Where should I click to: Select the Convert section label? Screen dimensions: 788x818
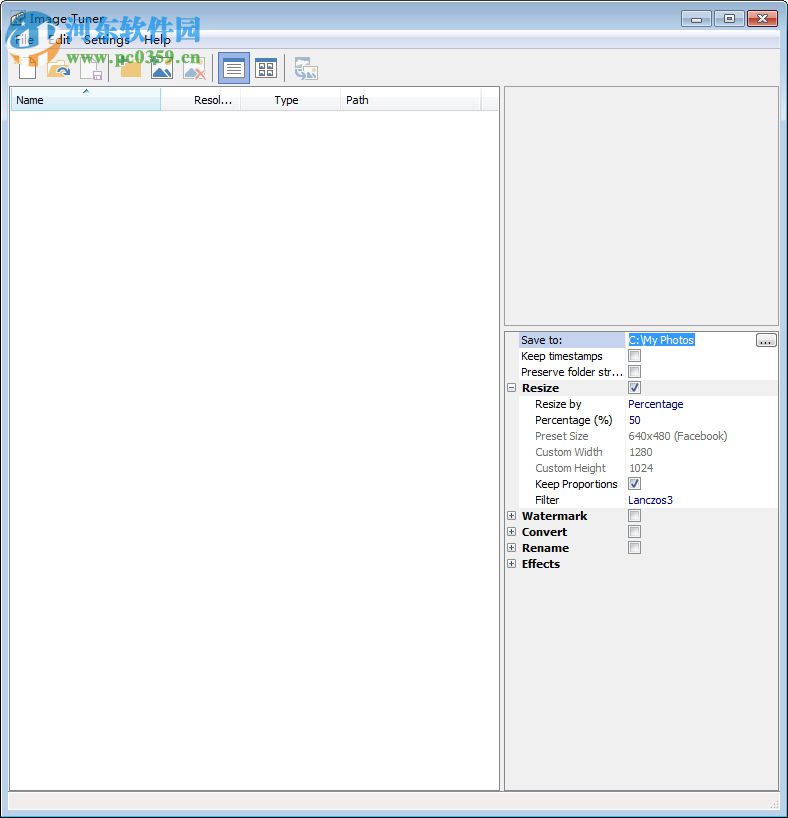(544, 532)
